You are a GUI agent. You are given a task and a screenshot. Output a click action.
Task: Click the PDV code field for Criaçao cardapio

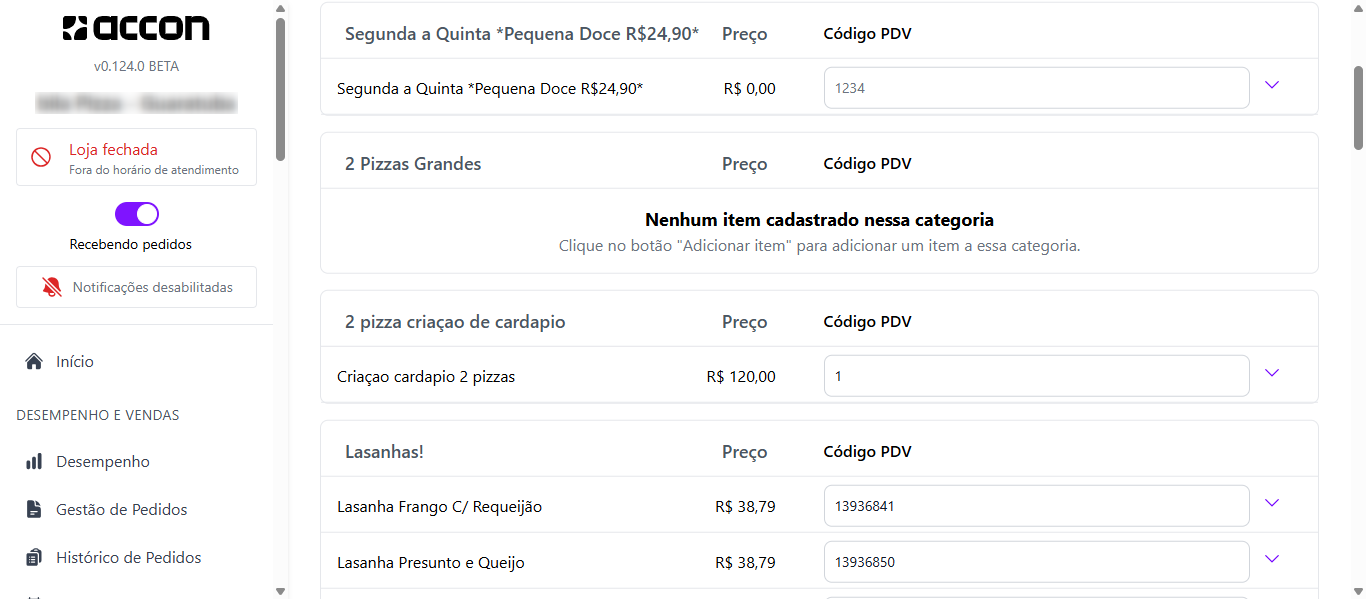coord(1036,376)
